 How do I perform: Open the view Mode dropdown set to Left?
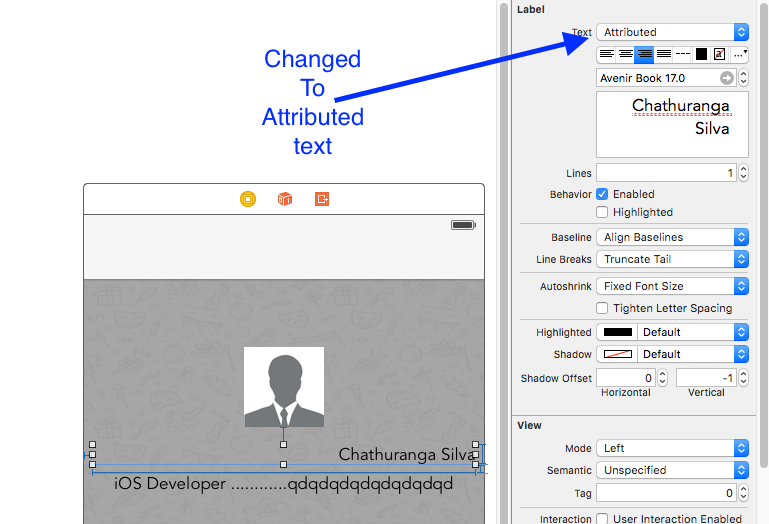[x=672, y=448]
